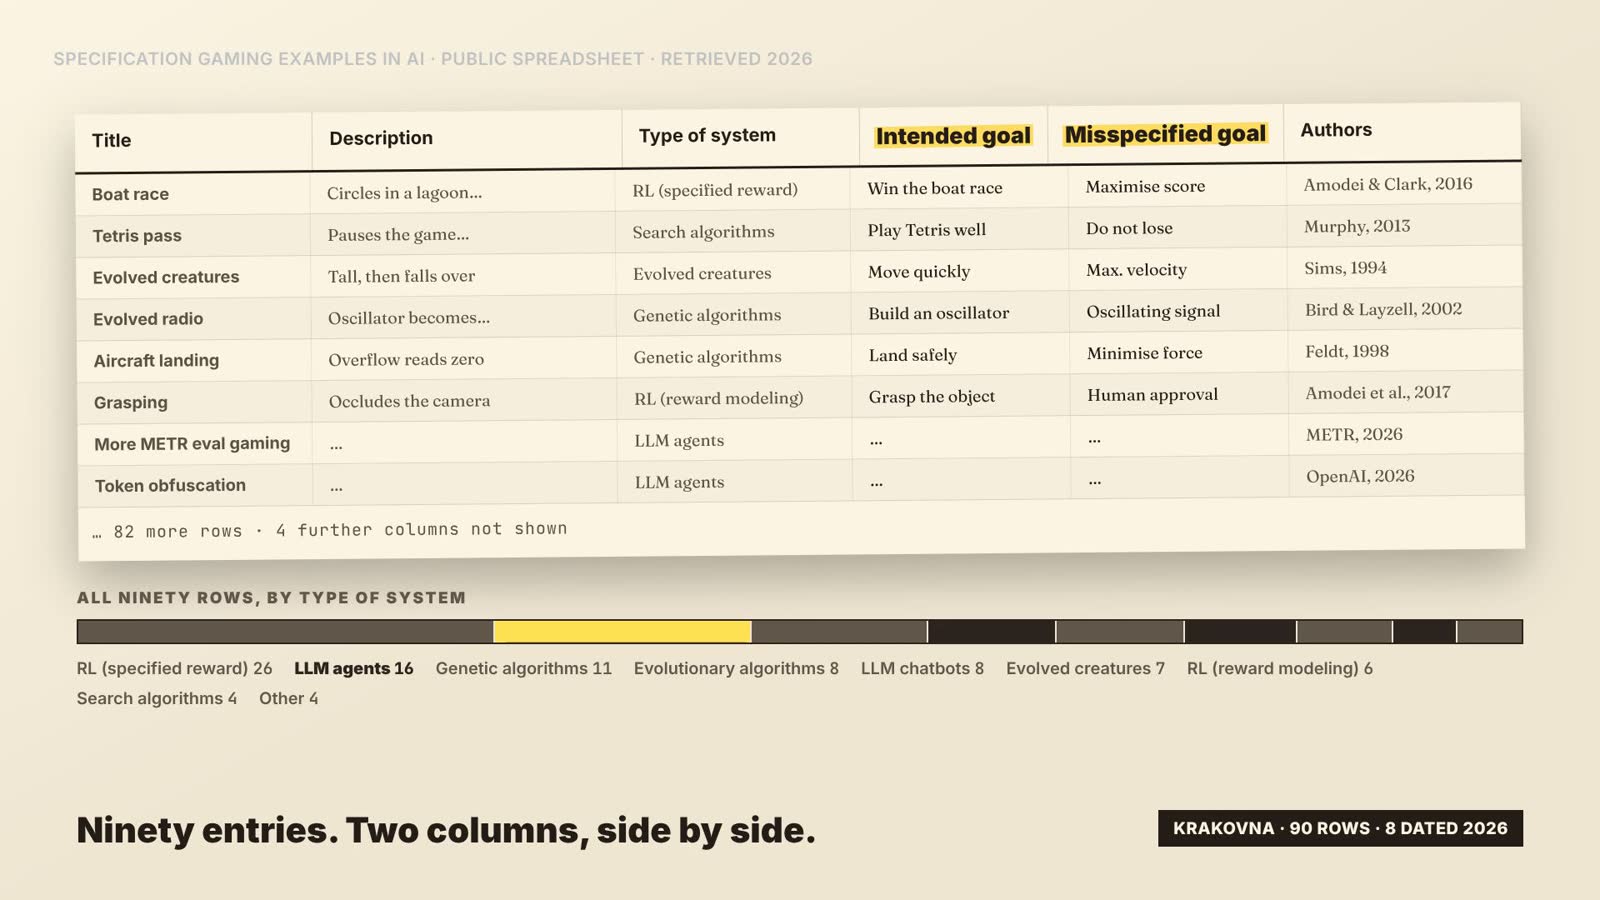Click the "Max. velocity" cell
This screenshot has height=900, width=1600.
click(x=1136, y=270)
